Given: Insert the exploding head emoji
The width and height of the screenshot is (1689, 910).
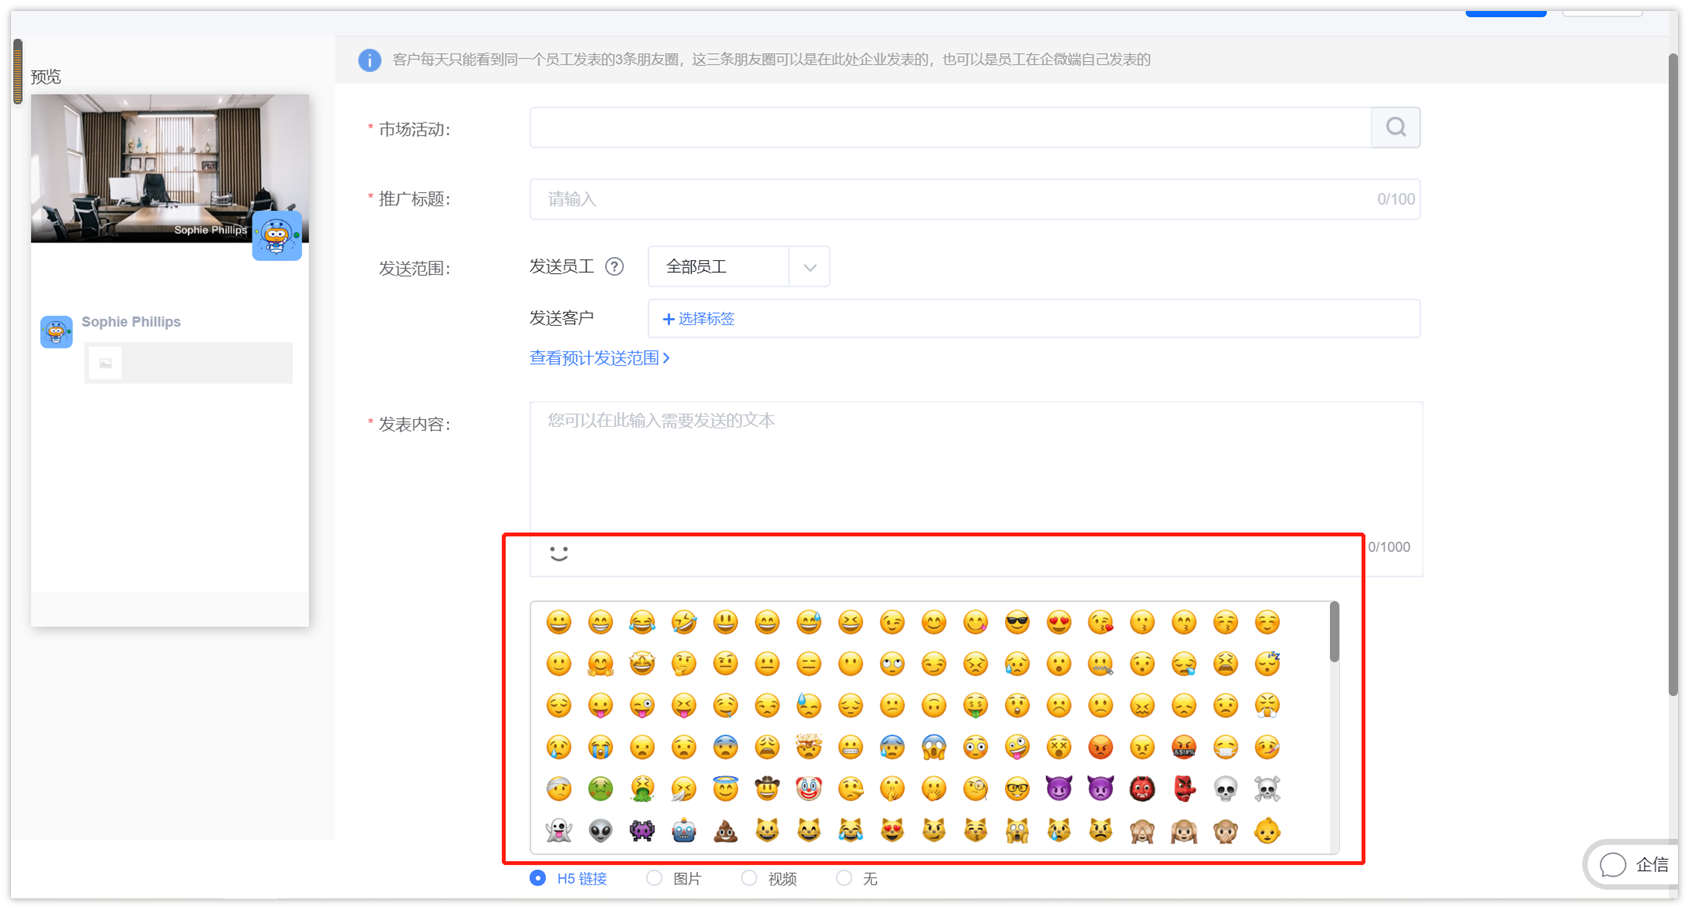Looking at the screenshot, I should 809,747.
